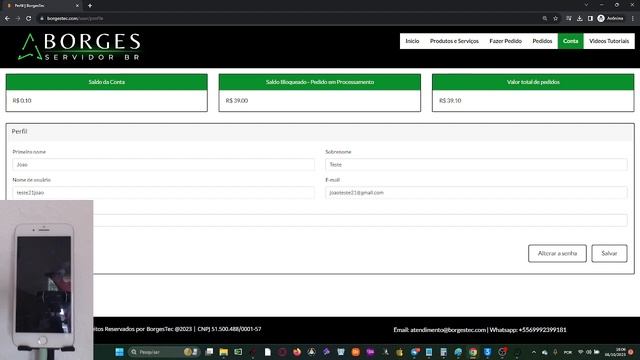This screenshot has width=640, height=360.
Task: Click the iPhone webcam overlay thumbnail
Action: point(46,280)
